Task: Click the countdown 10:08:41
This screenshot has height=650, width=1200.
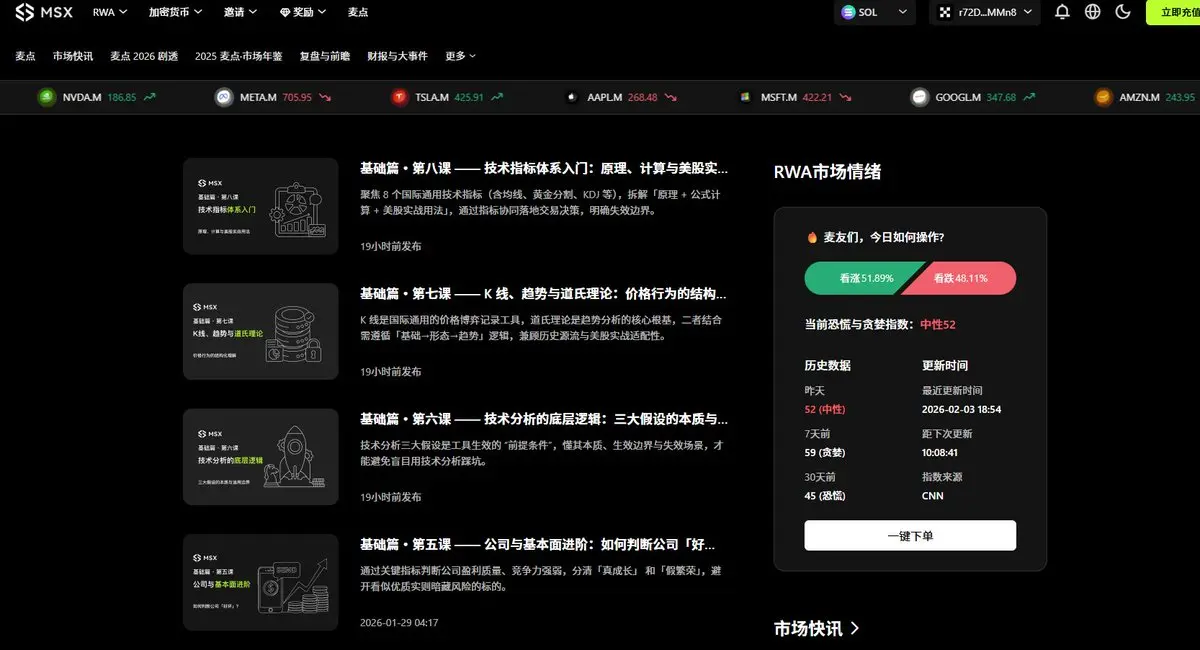Action: tap(941, 452)
